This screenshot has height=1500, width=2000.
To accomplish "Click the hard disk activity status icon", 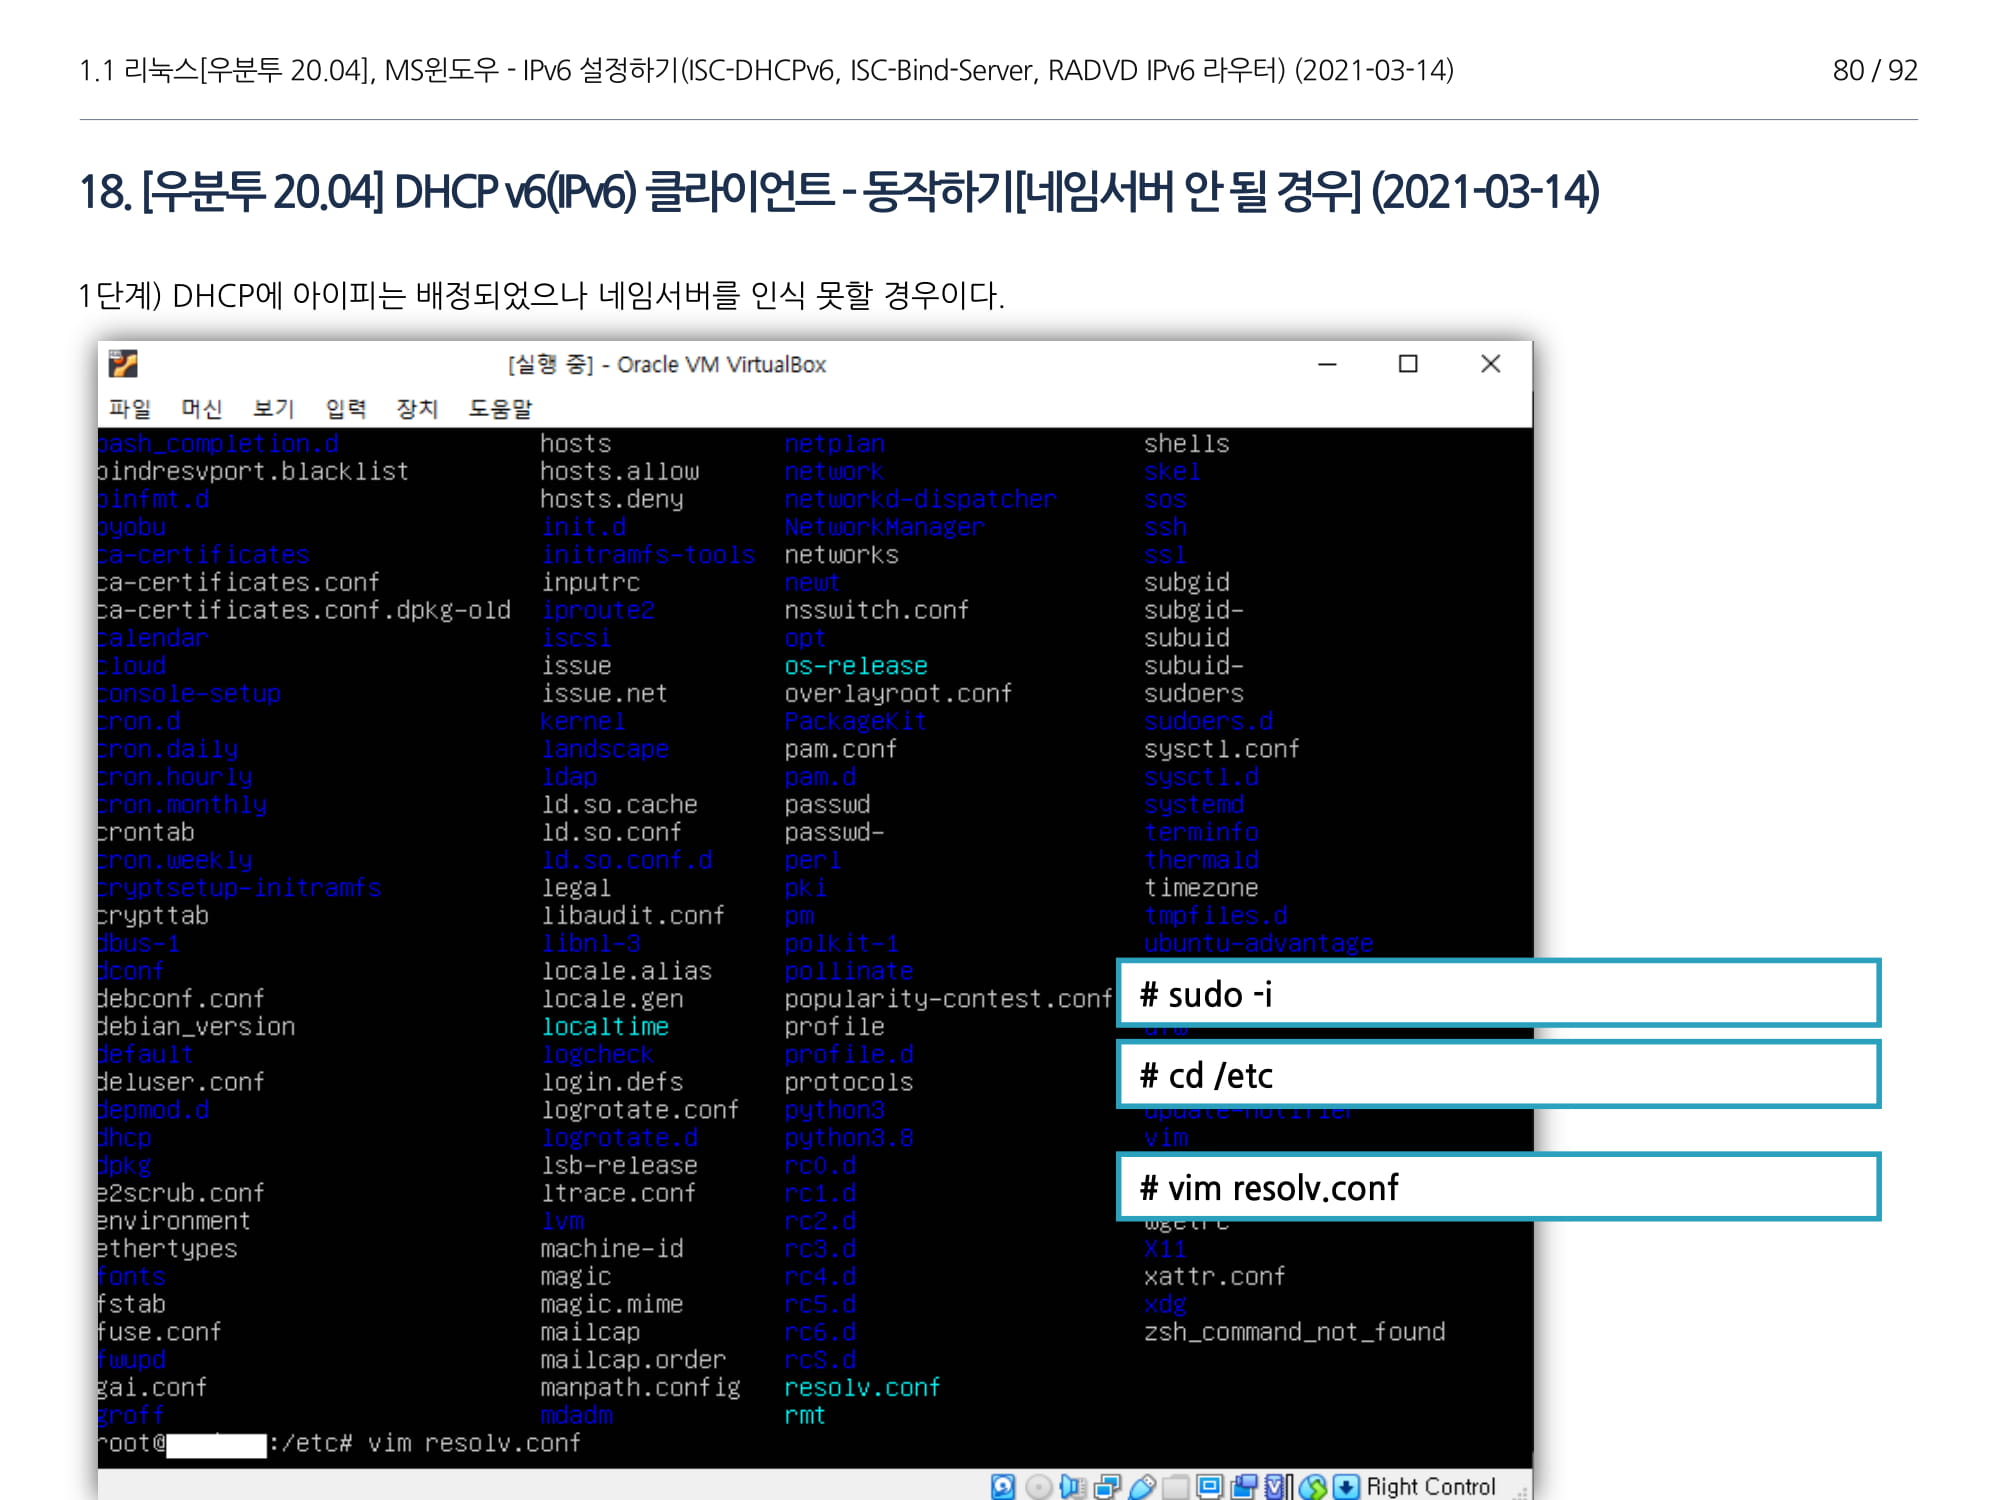I will (x=1003, y=1487).
